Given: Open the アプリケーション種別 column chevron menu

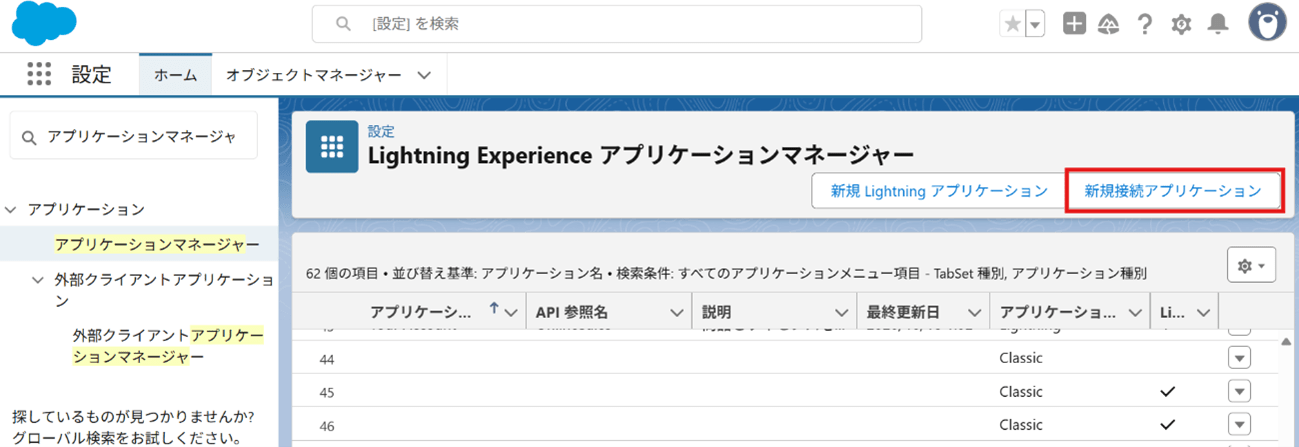Looking at the screenshot, I should point(1134,313).
